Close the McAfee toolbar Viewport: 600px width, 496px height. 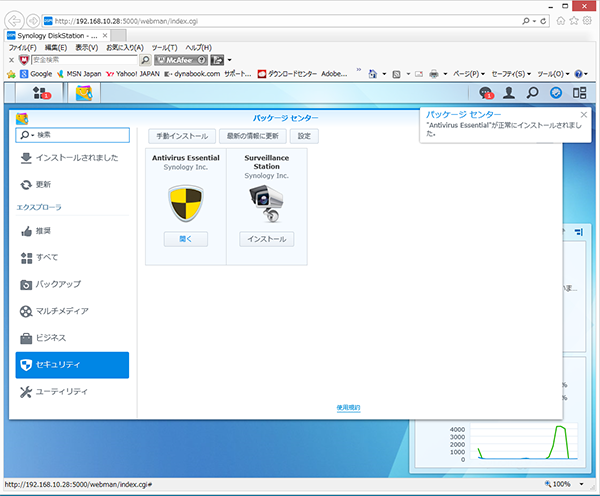(x=11, y=60)
